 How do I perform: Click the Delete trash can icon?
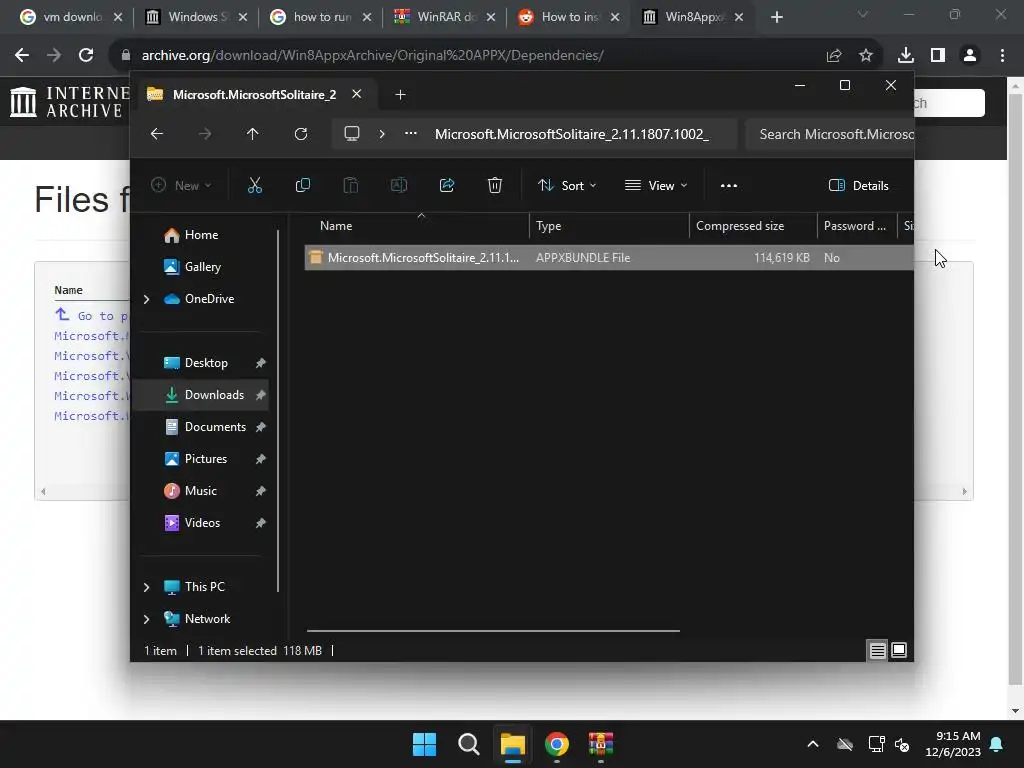click(495, 185)
